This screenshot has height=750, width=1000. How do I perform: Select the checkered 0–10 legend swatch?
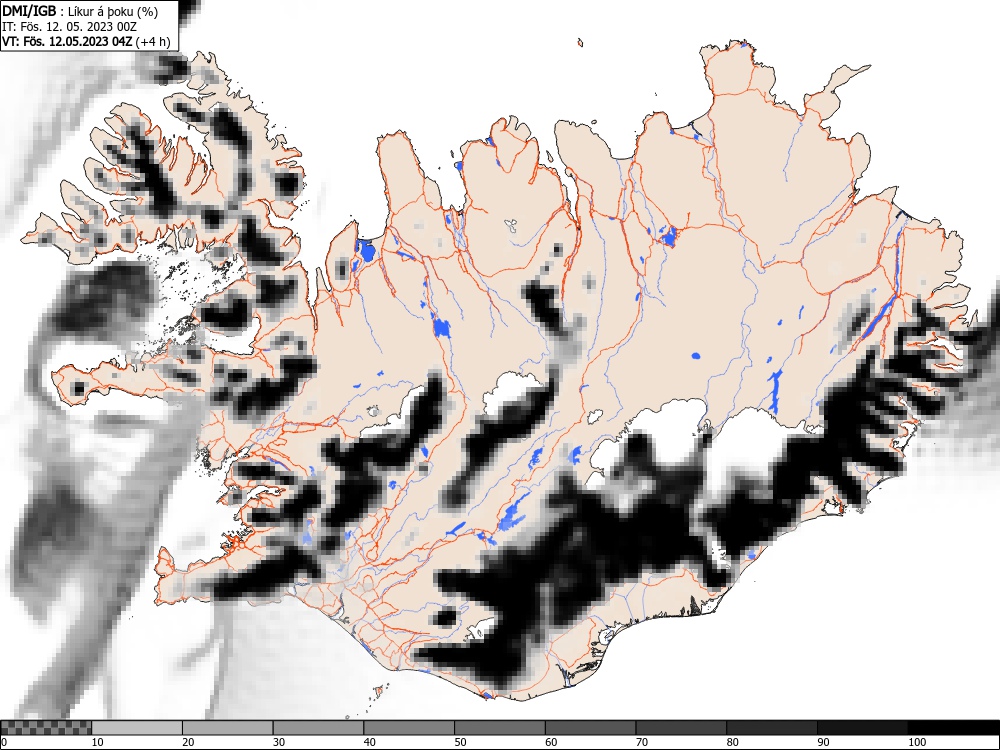click(x=46, y=728)
